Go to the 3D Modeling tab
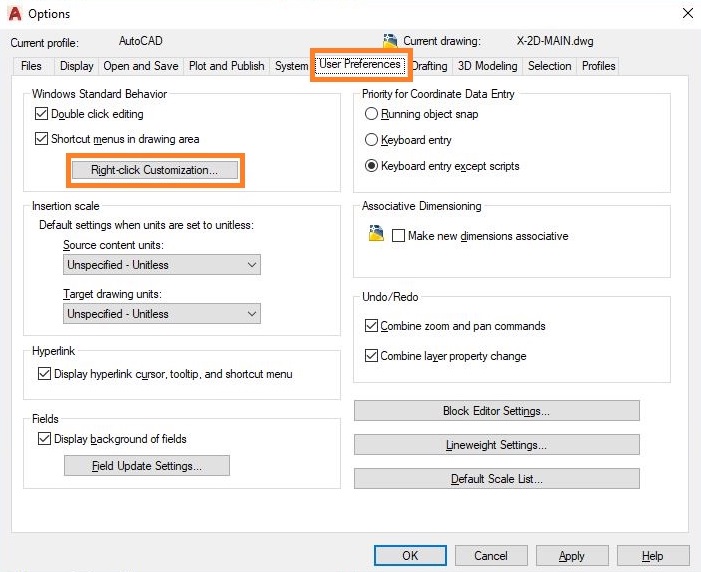 488,66
